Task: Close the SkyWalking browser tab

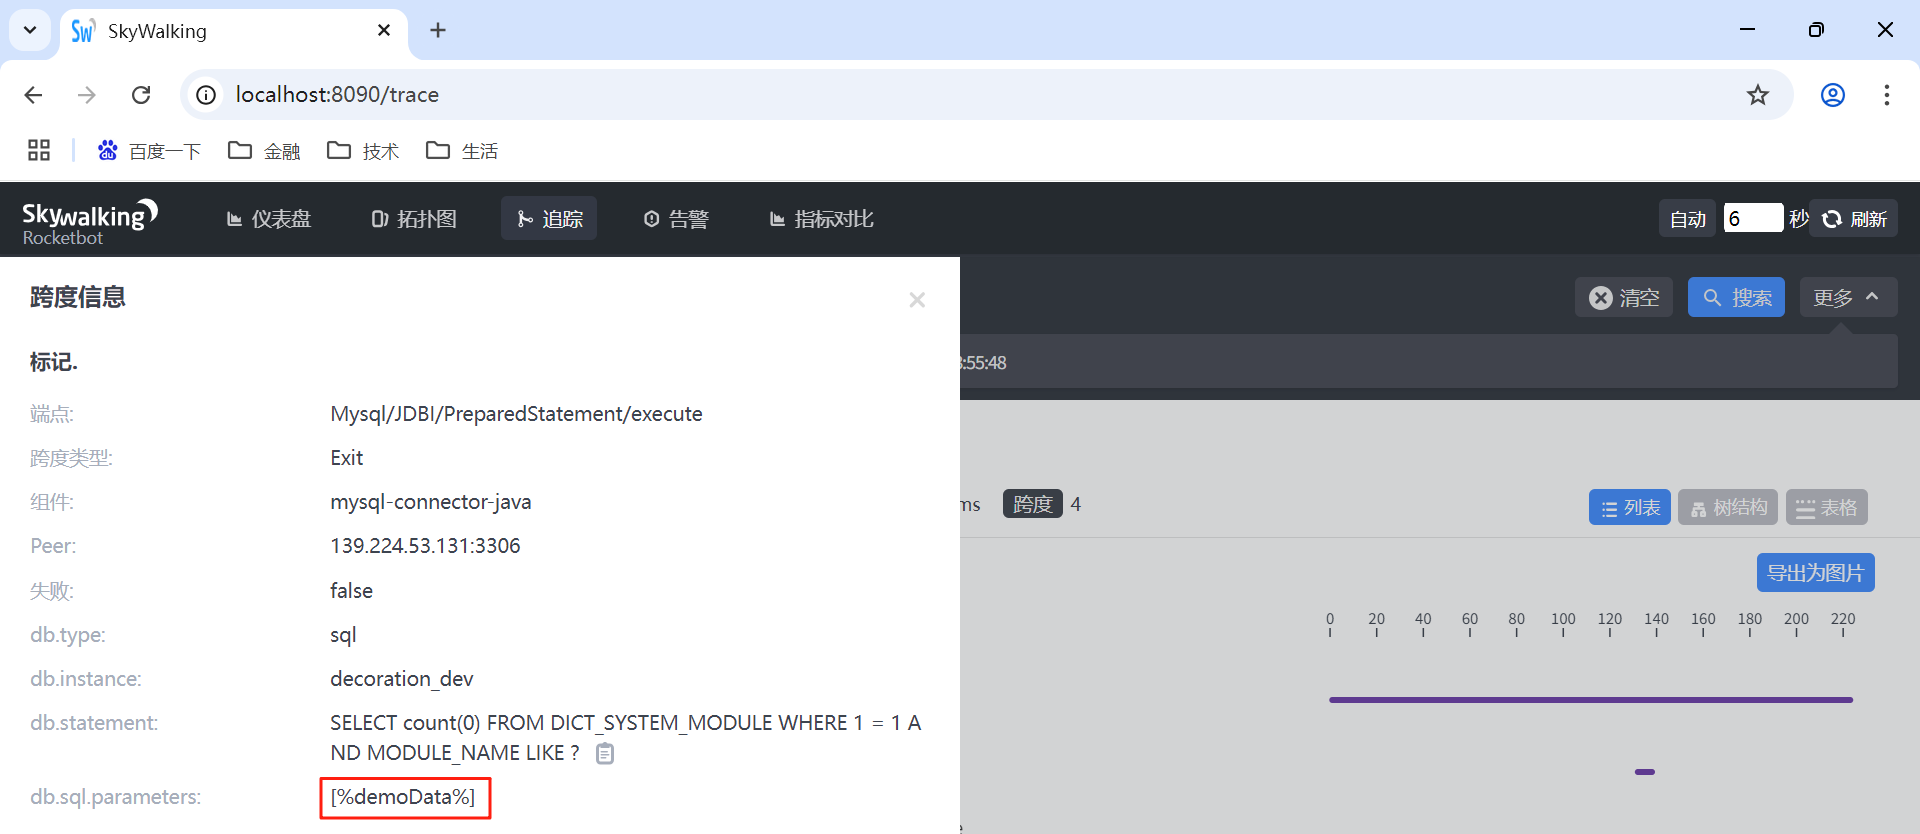Action: (384, 31)
